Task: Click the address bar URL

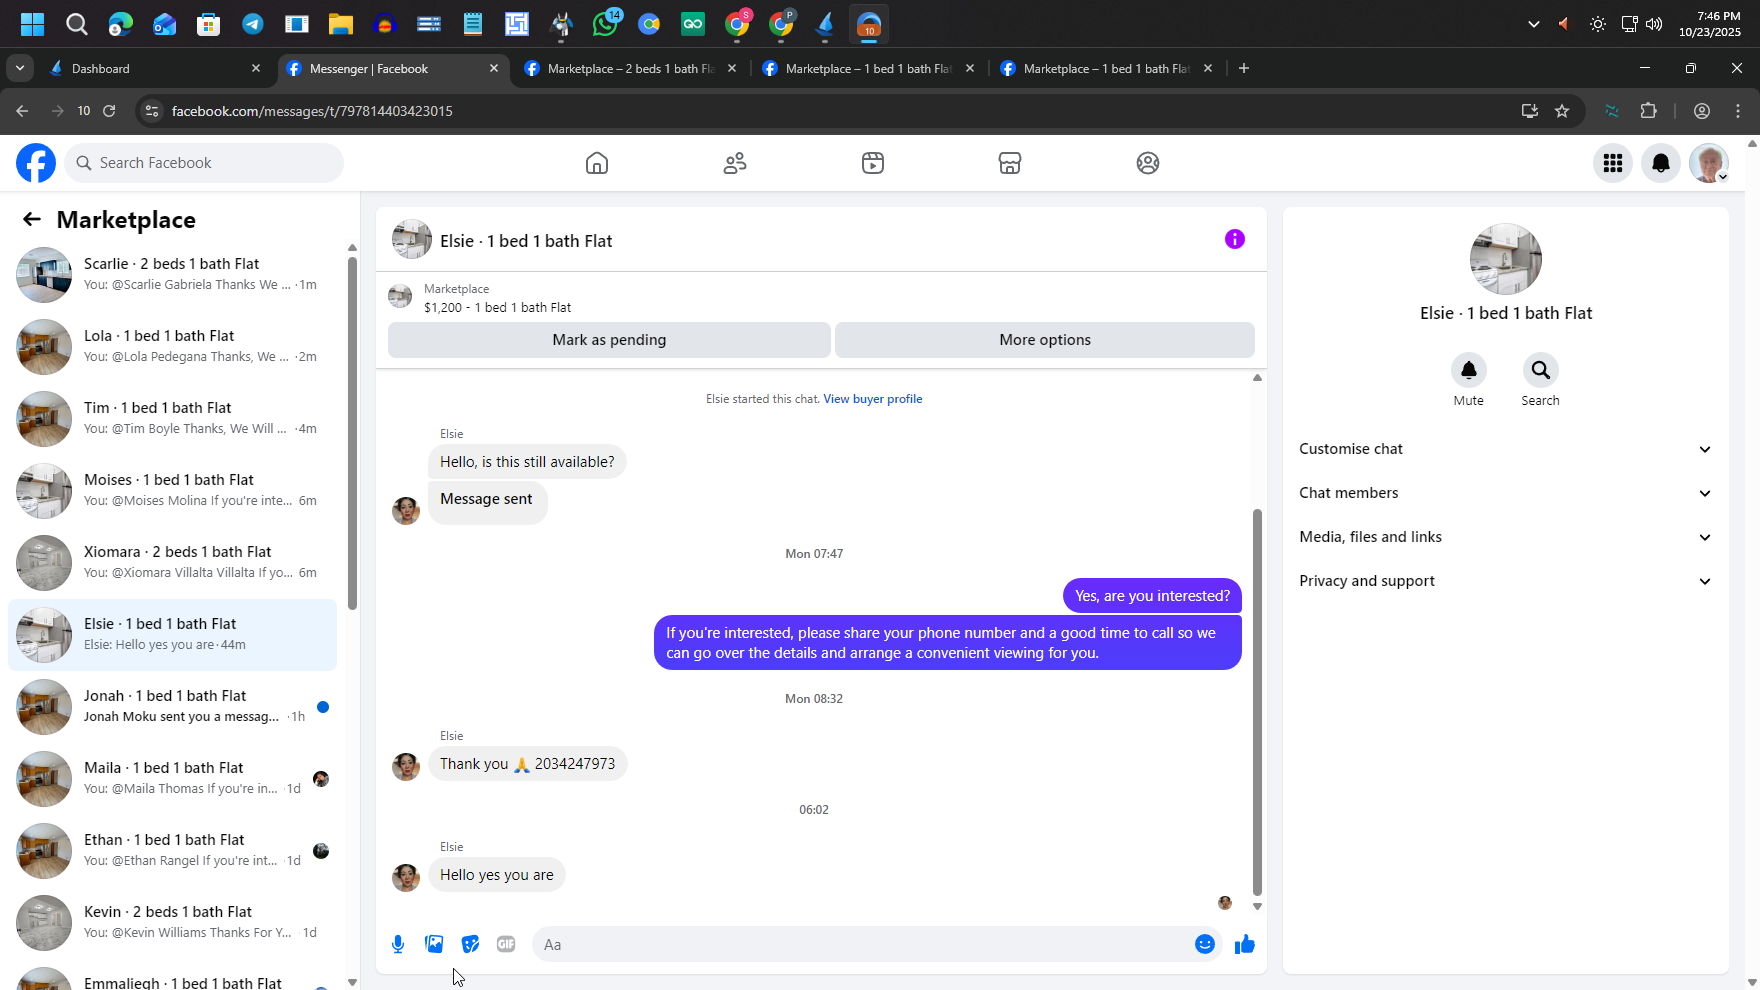Action: [312, 111]
